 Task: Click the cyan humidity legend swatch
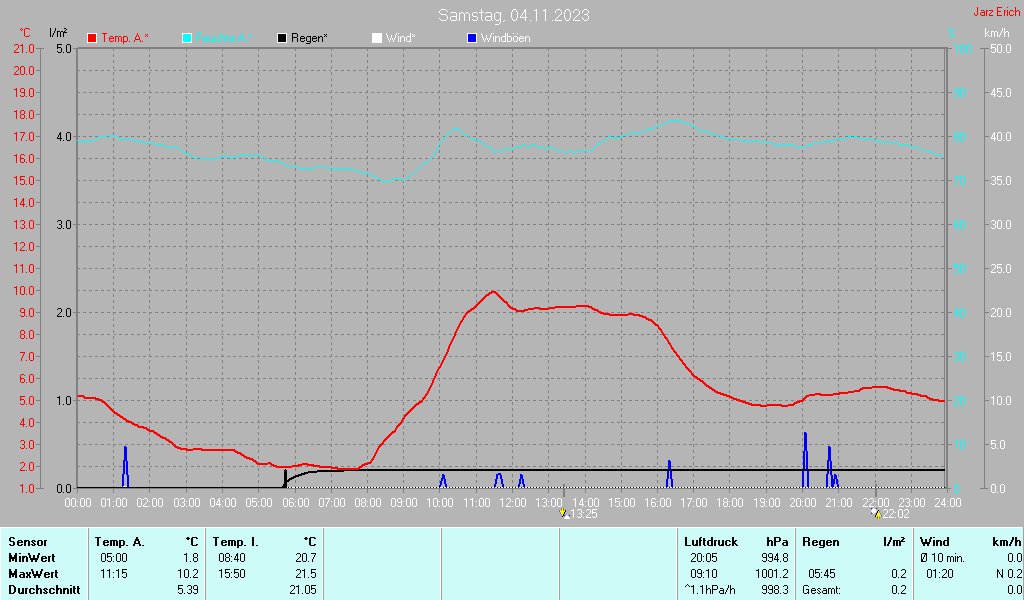[x=187, y=38]
